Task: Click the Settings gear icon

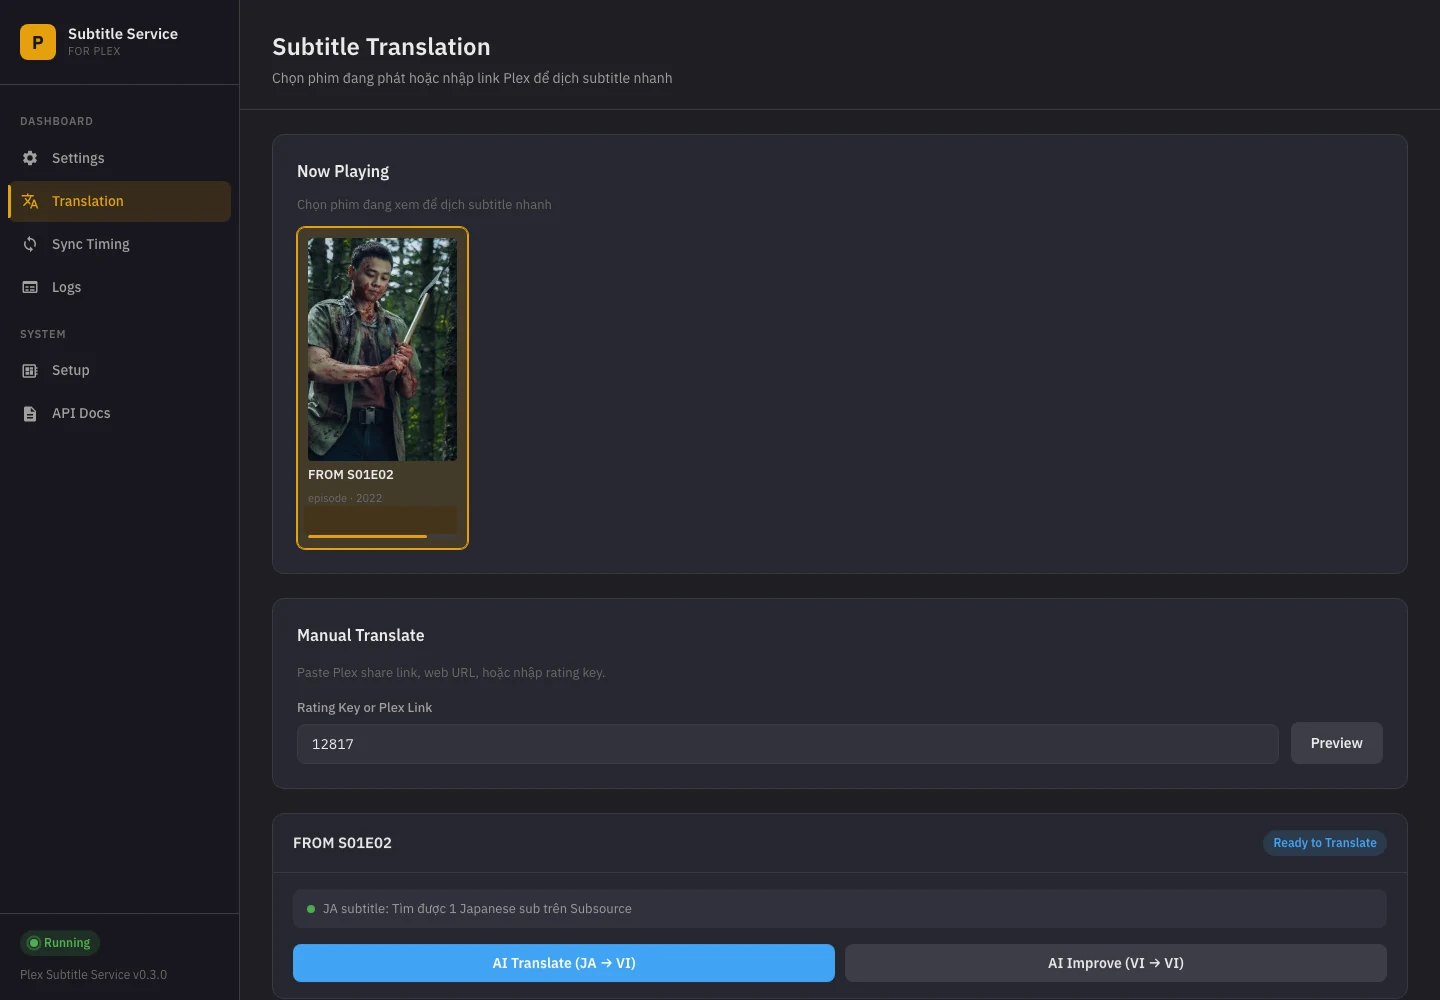Action: 30,158
